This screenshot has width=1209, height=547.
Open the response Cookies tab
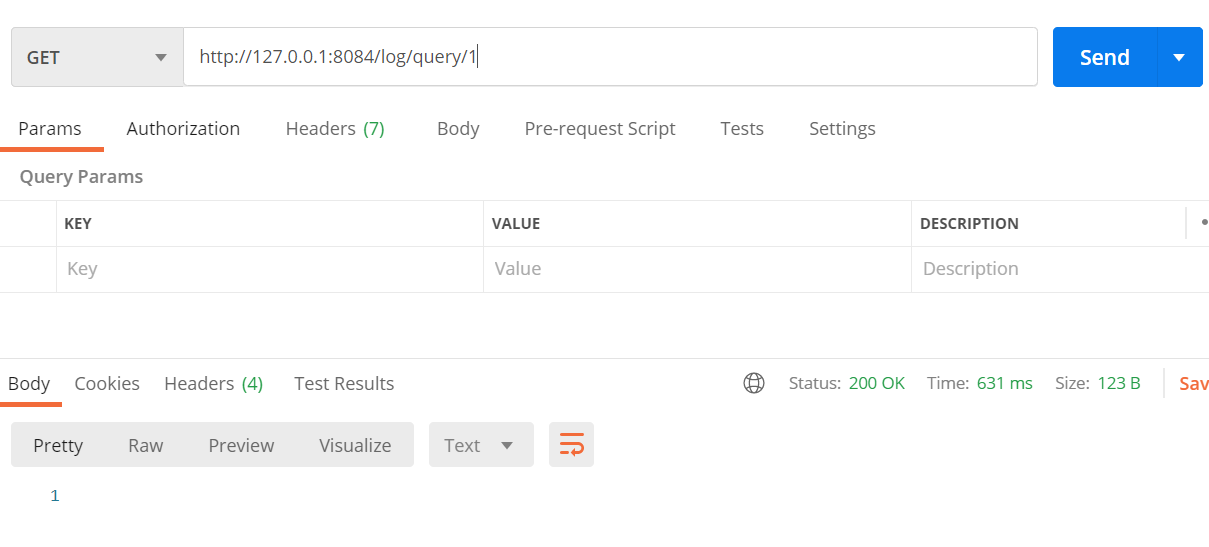[107, 383]
